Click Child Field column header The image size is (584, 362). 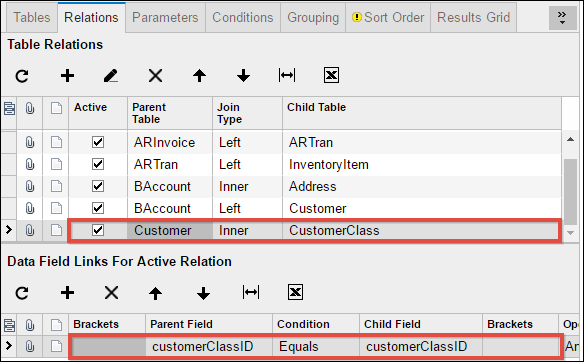[421, 324]
